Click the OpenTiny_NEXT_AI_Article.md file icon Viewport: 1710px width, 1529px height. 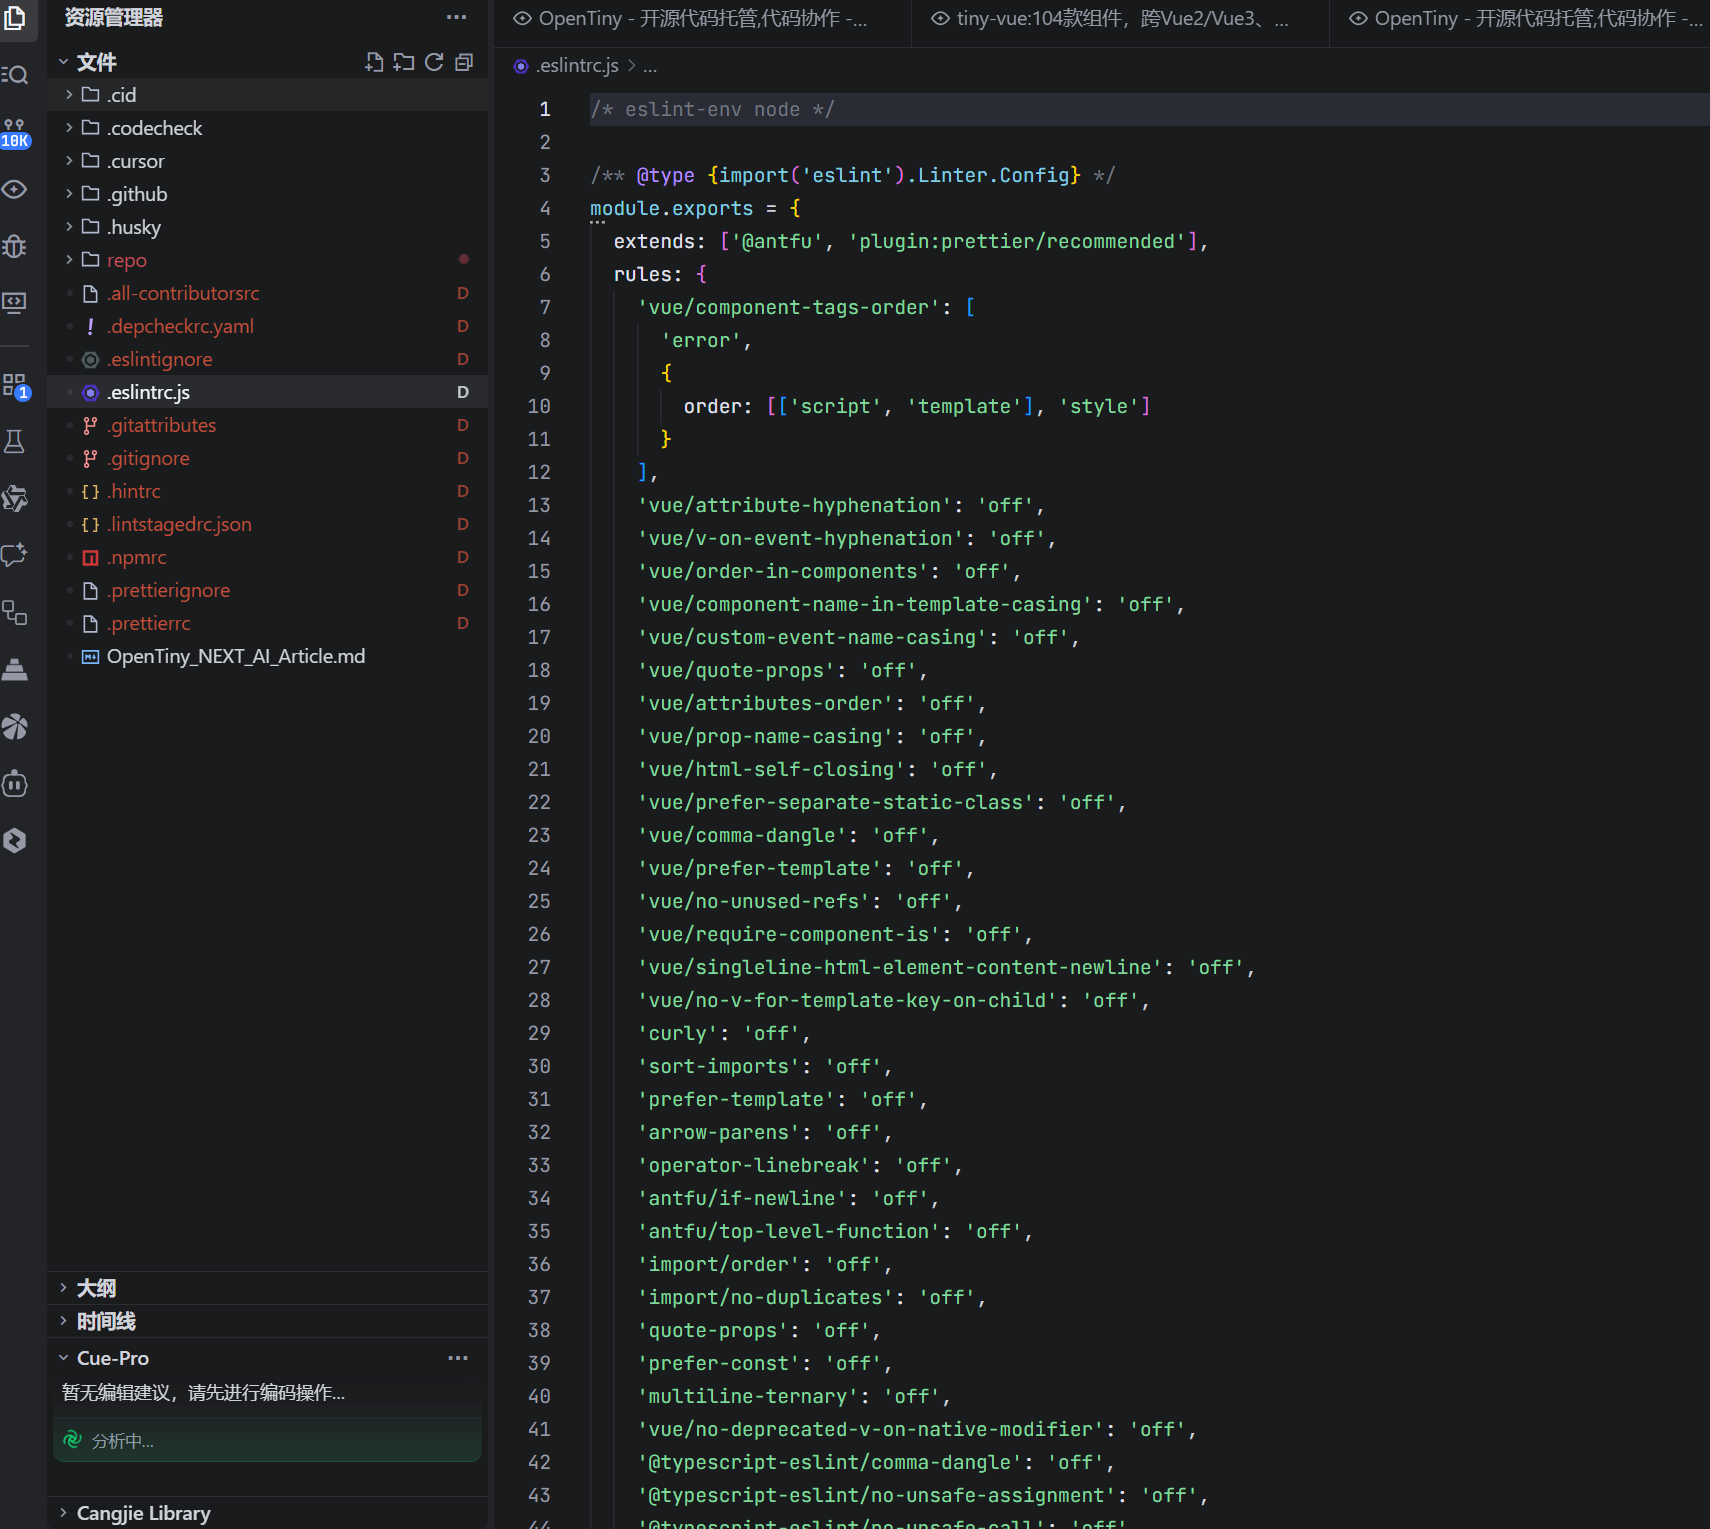coord(90,657)
